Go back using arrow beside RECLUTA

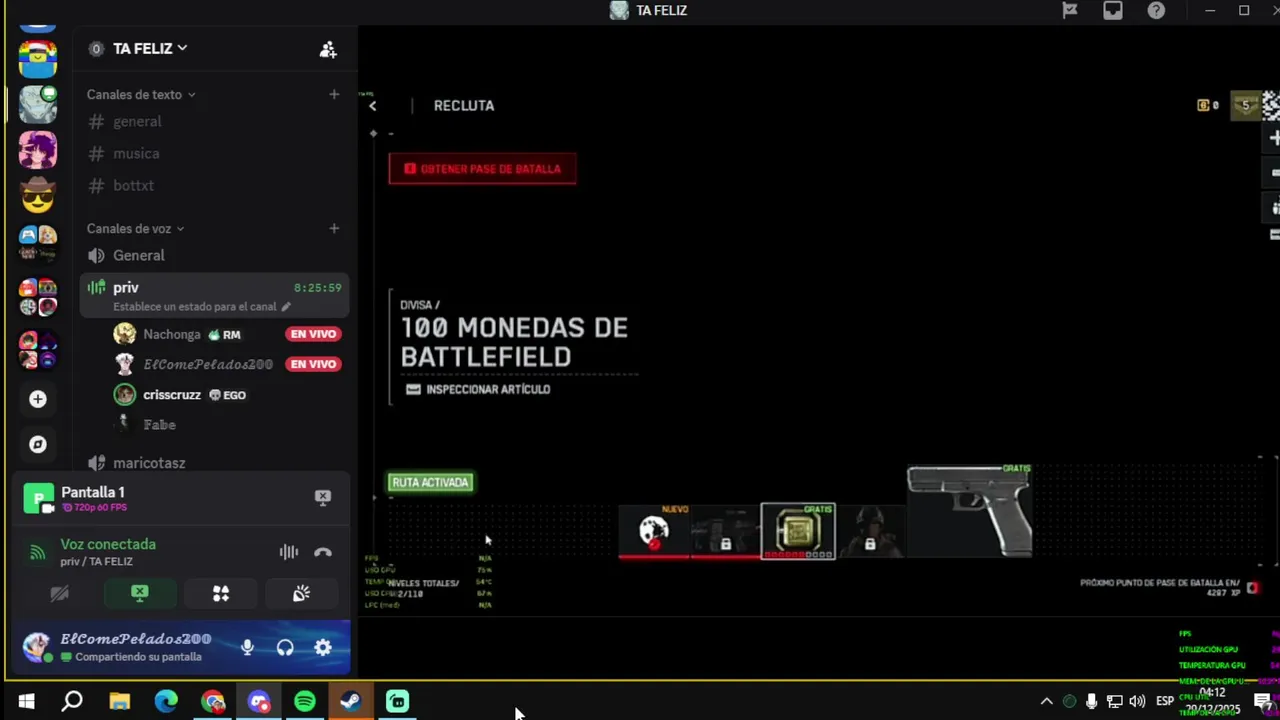(372, 105)
